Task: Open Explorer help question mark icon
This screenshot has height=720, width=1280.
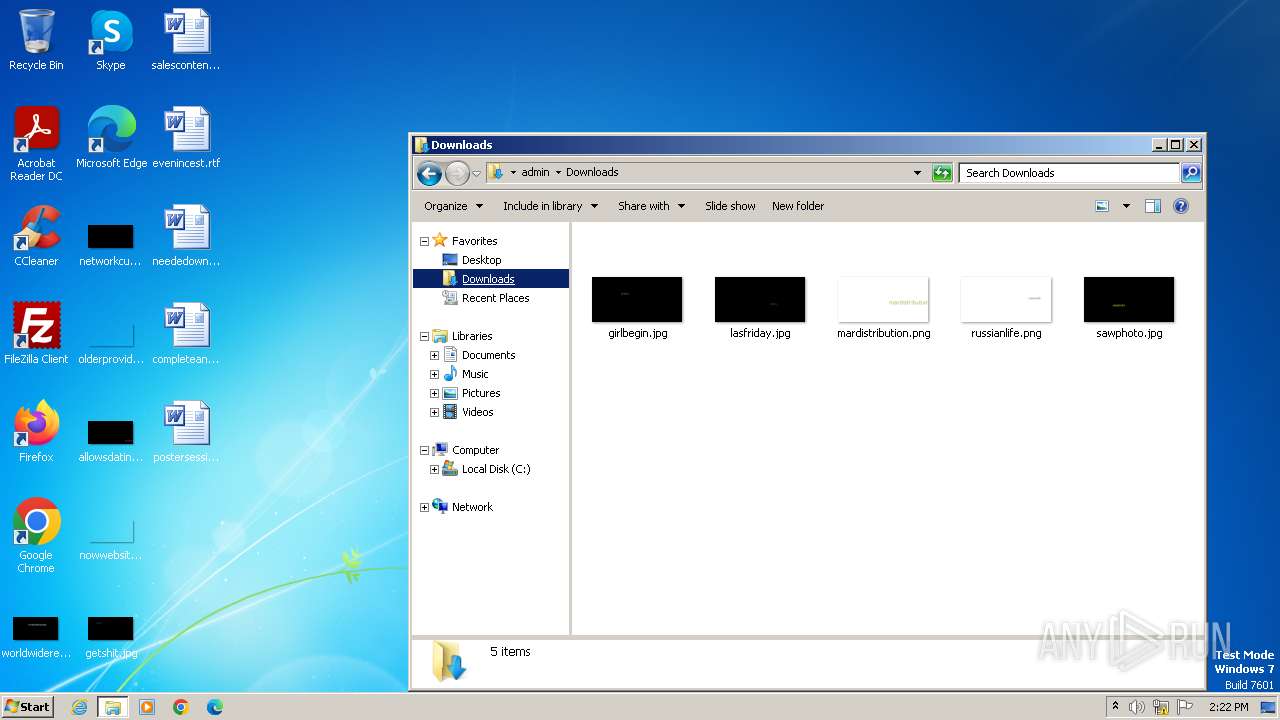Action: pyautogui.click(x=1180, y=206)
